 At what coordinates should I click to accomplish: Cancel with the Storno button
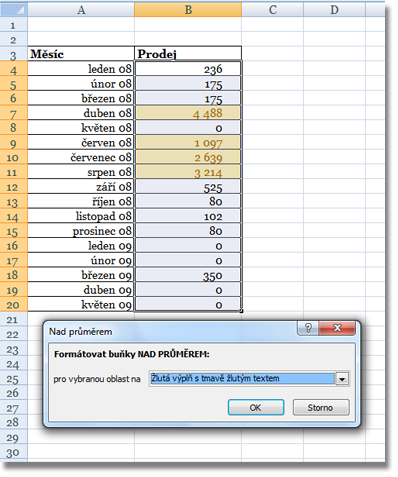321,407
